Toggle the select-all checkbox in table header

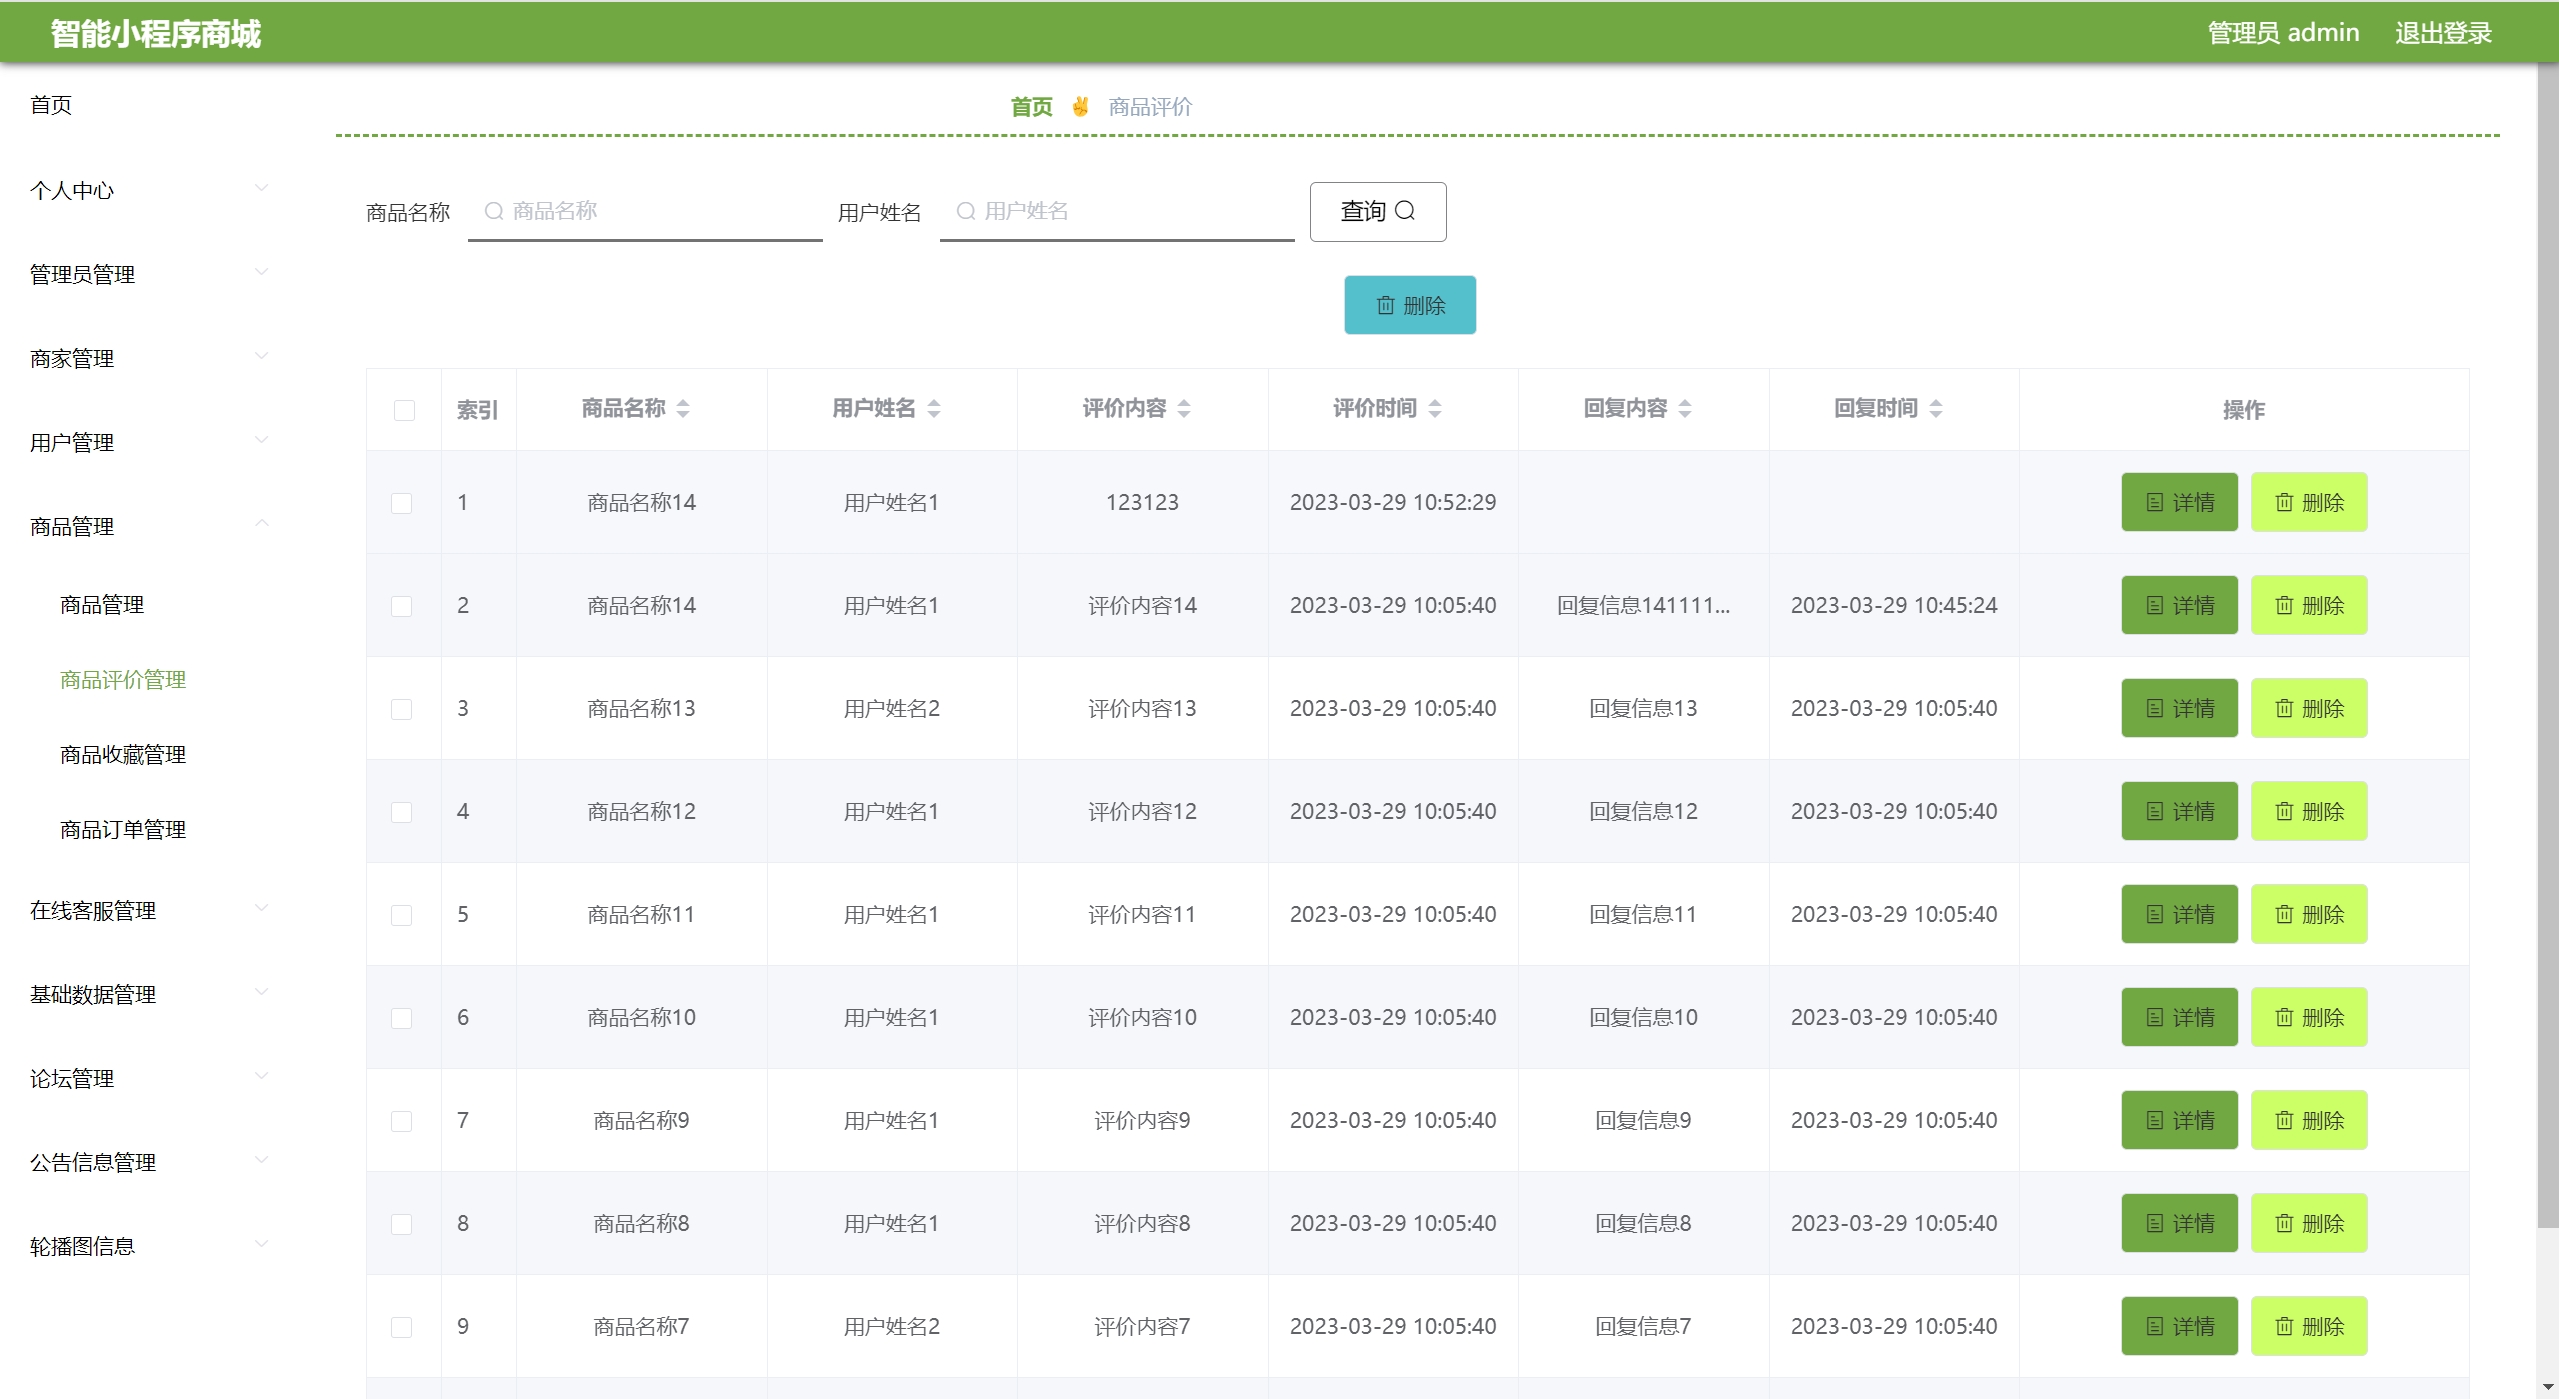point(404,410)
